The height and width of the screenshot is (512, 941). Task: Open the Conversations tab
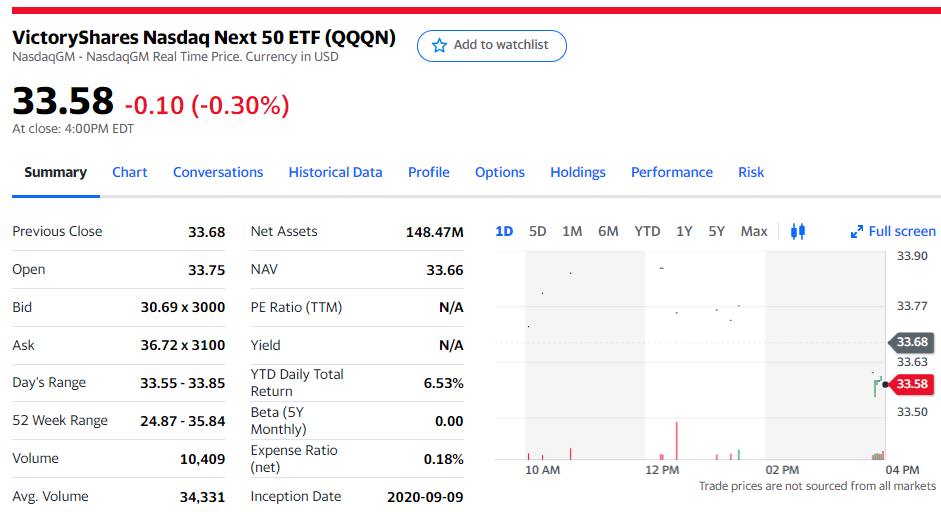218,172
